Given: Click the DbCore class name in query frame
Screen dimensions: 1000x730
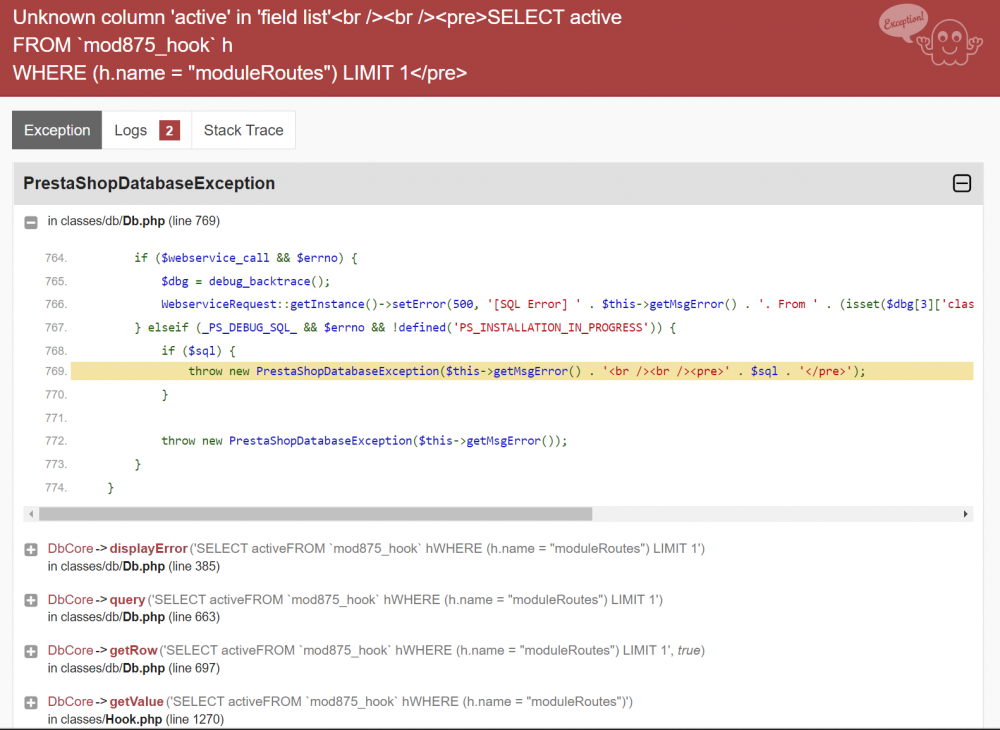Looking at the screenshot, I should tap(70, 599).
